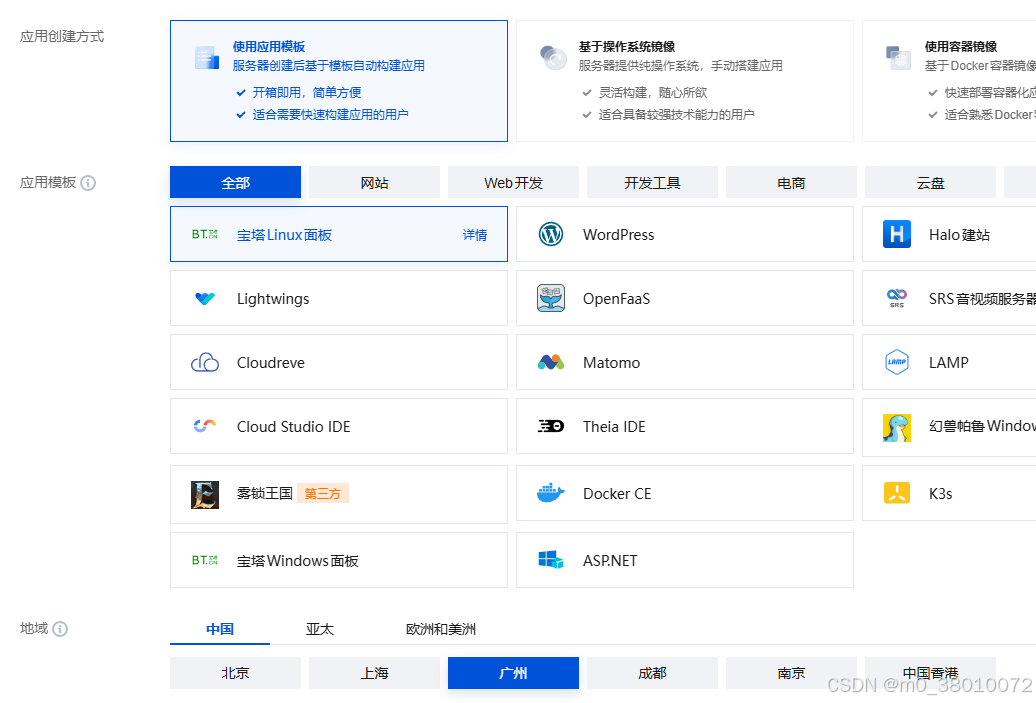Choose the 成都 region button
Screen dimensions: 1036x703
tap(652, 673)
